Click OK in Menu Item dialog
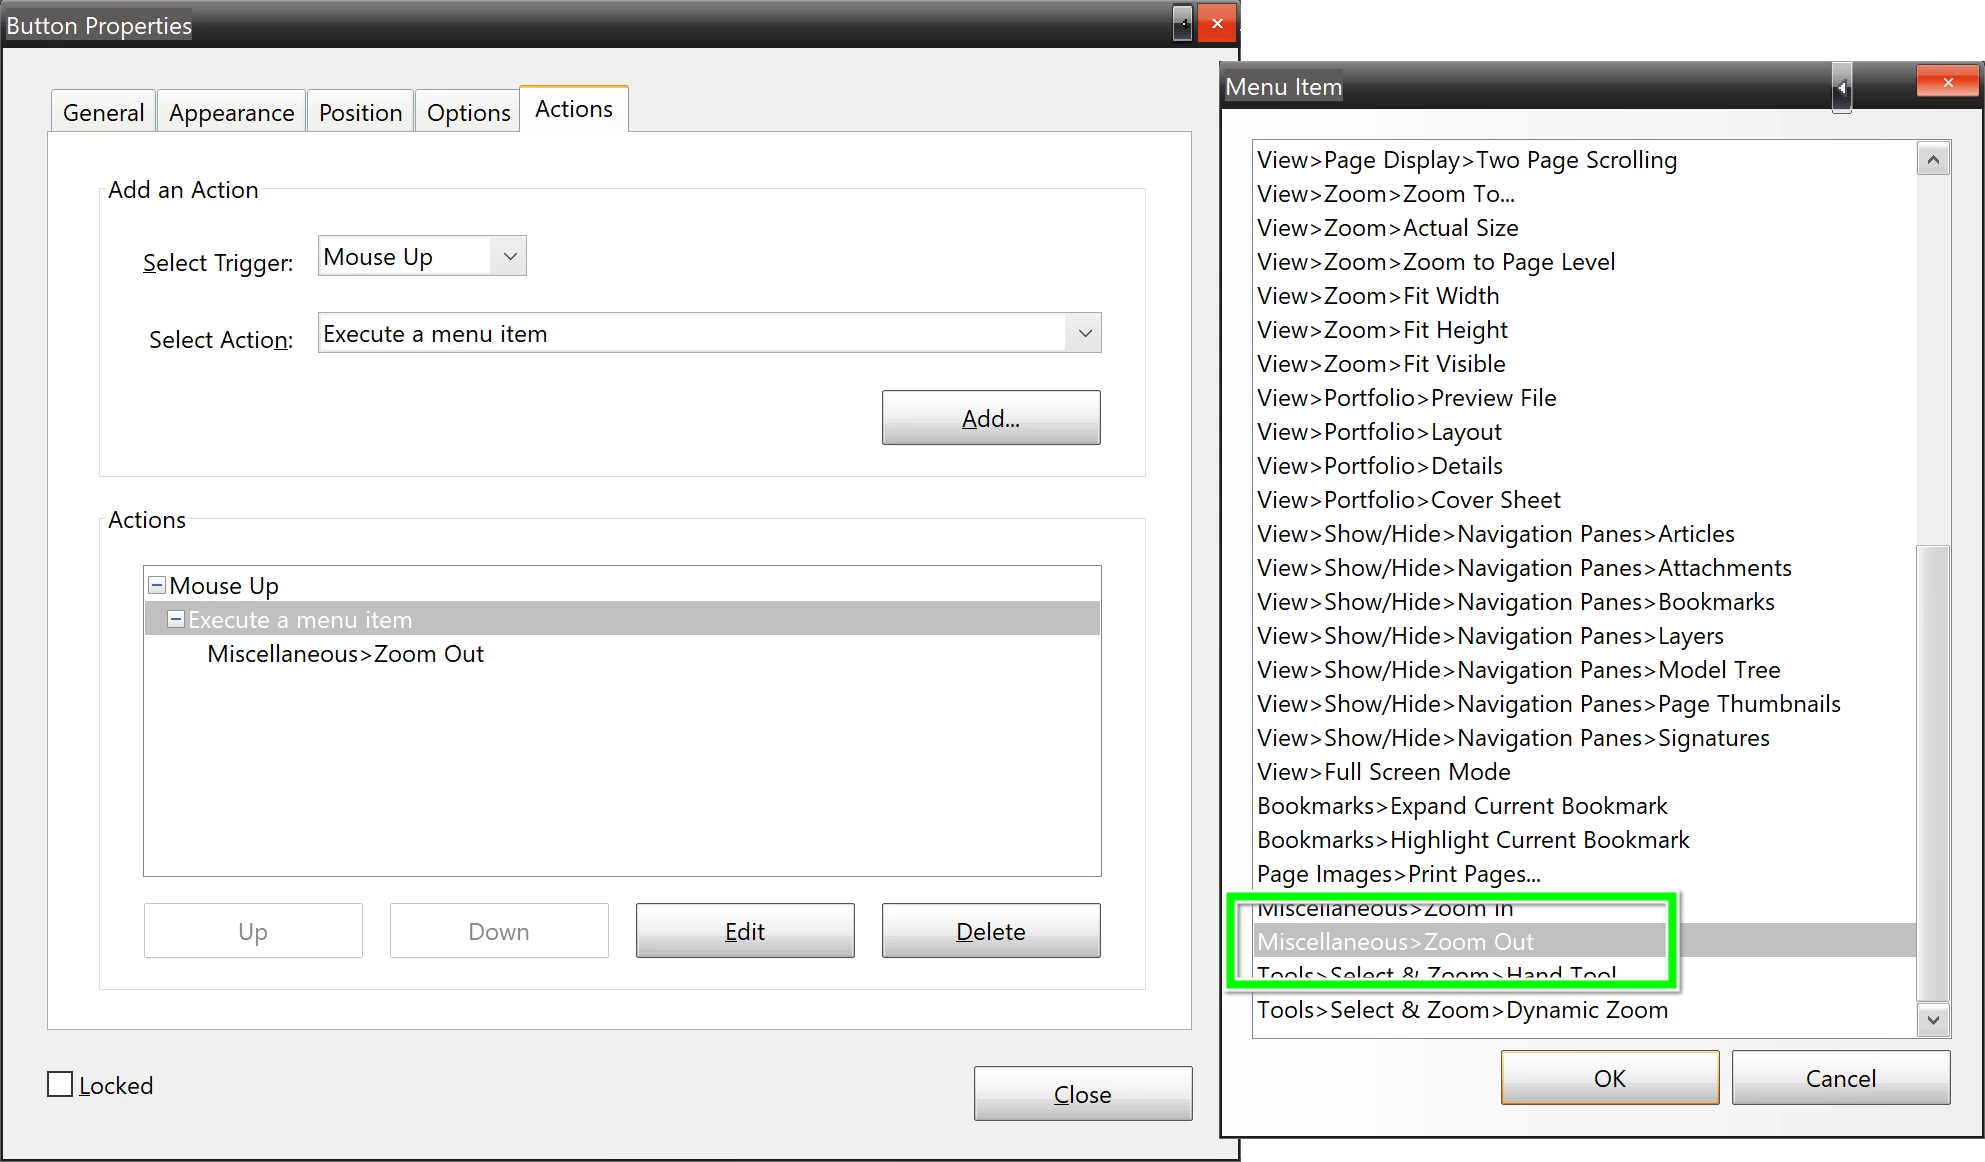Viewport: 1985px width, 1162px height. [x=1609, y=1078]
